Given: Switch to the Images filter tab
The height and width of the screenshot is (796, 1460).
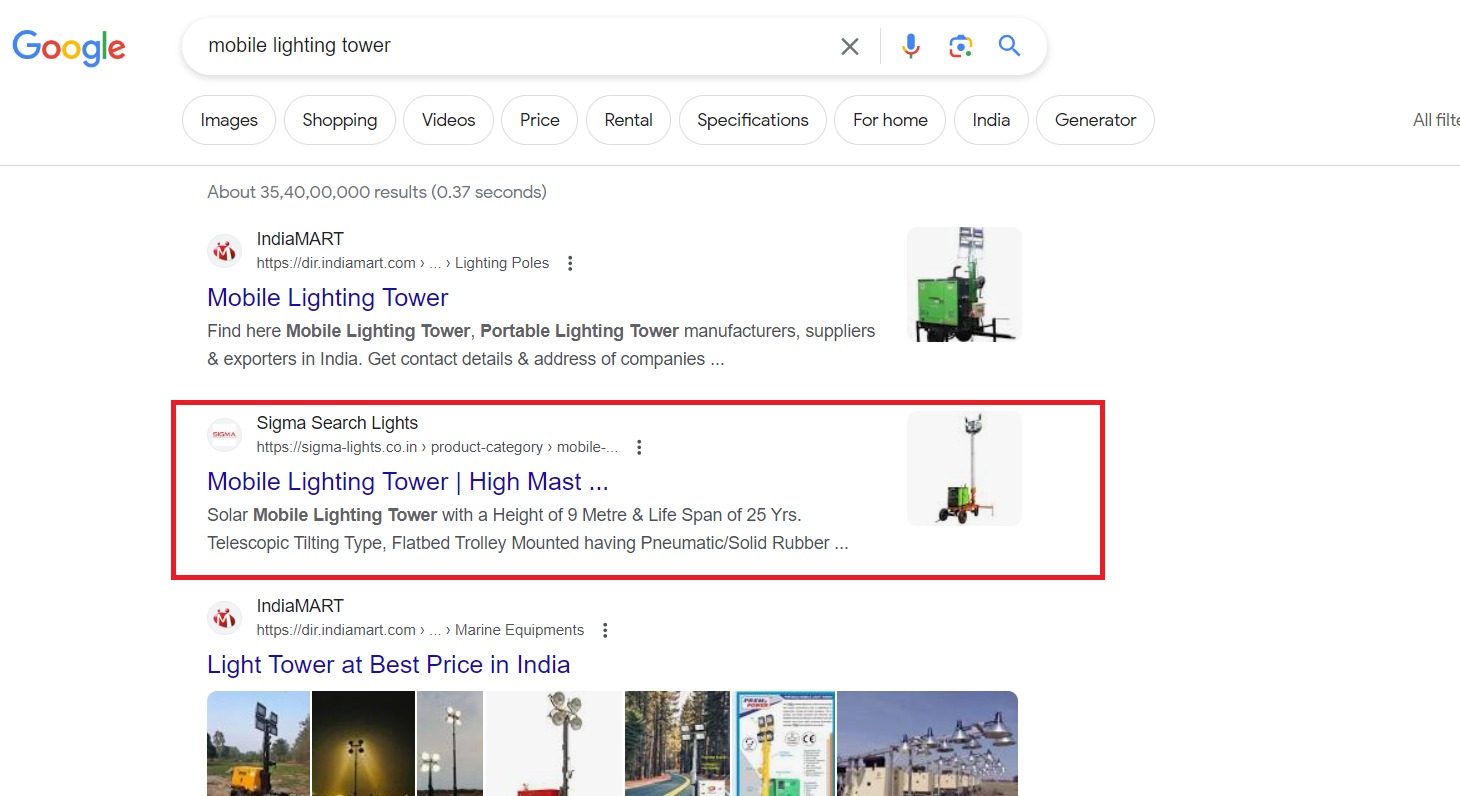Looking at the screenshot, I should click(x=229, y=120).
